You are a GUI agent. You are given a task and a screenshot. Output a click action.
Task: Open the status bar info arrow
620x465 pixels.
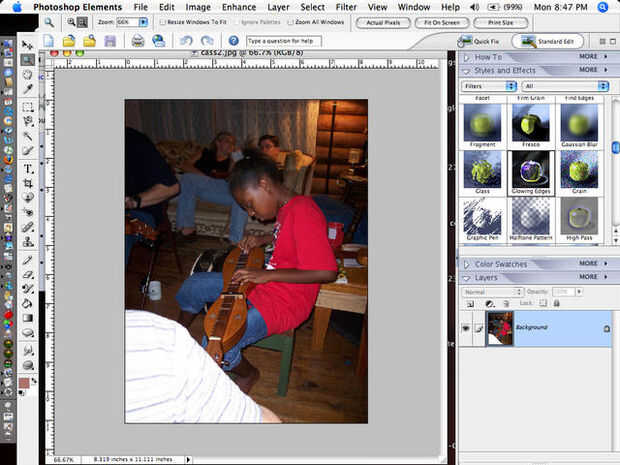pos(188,459)
